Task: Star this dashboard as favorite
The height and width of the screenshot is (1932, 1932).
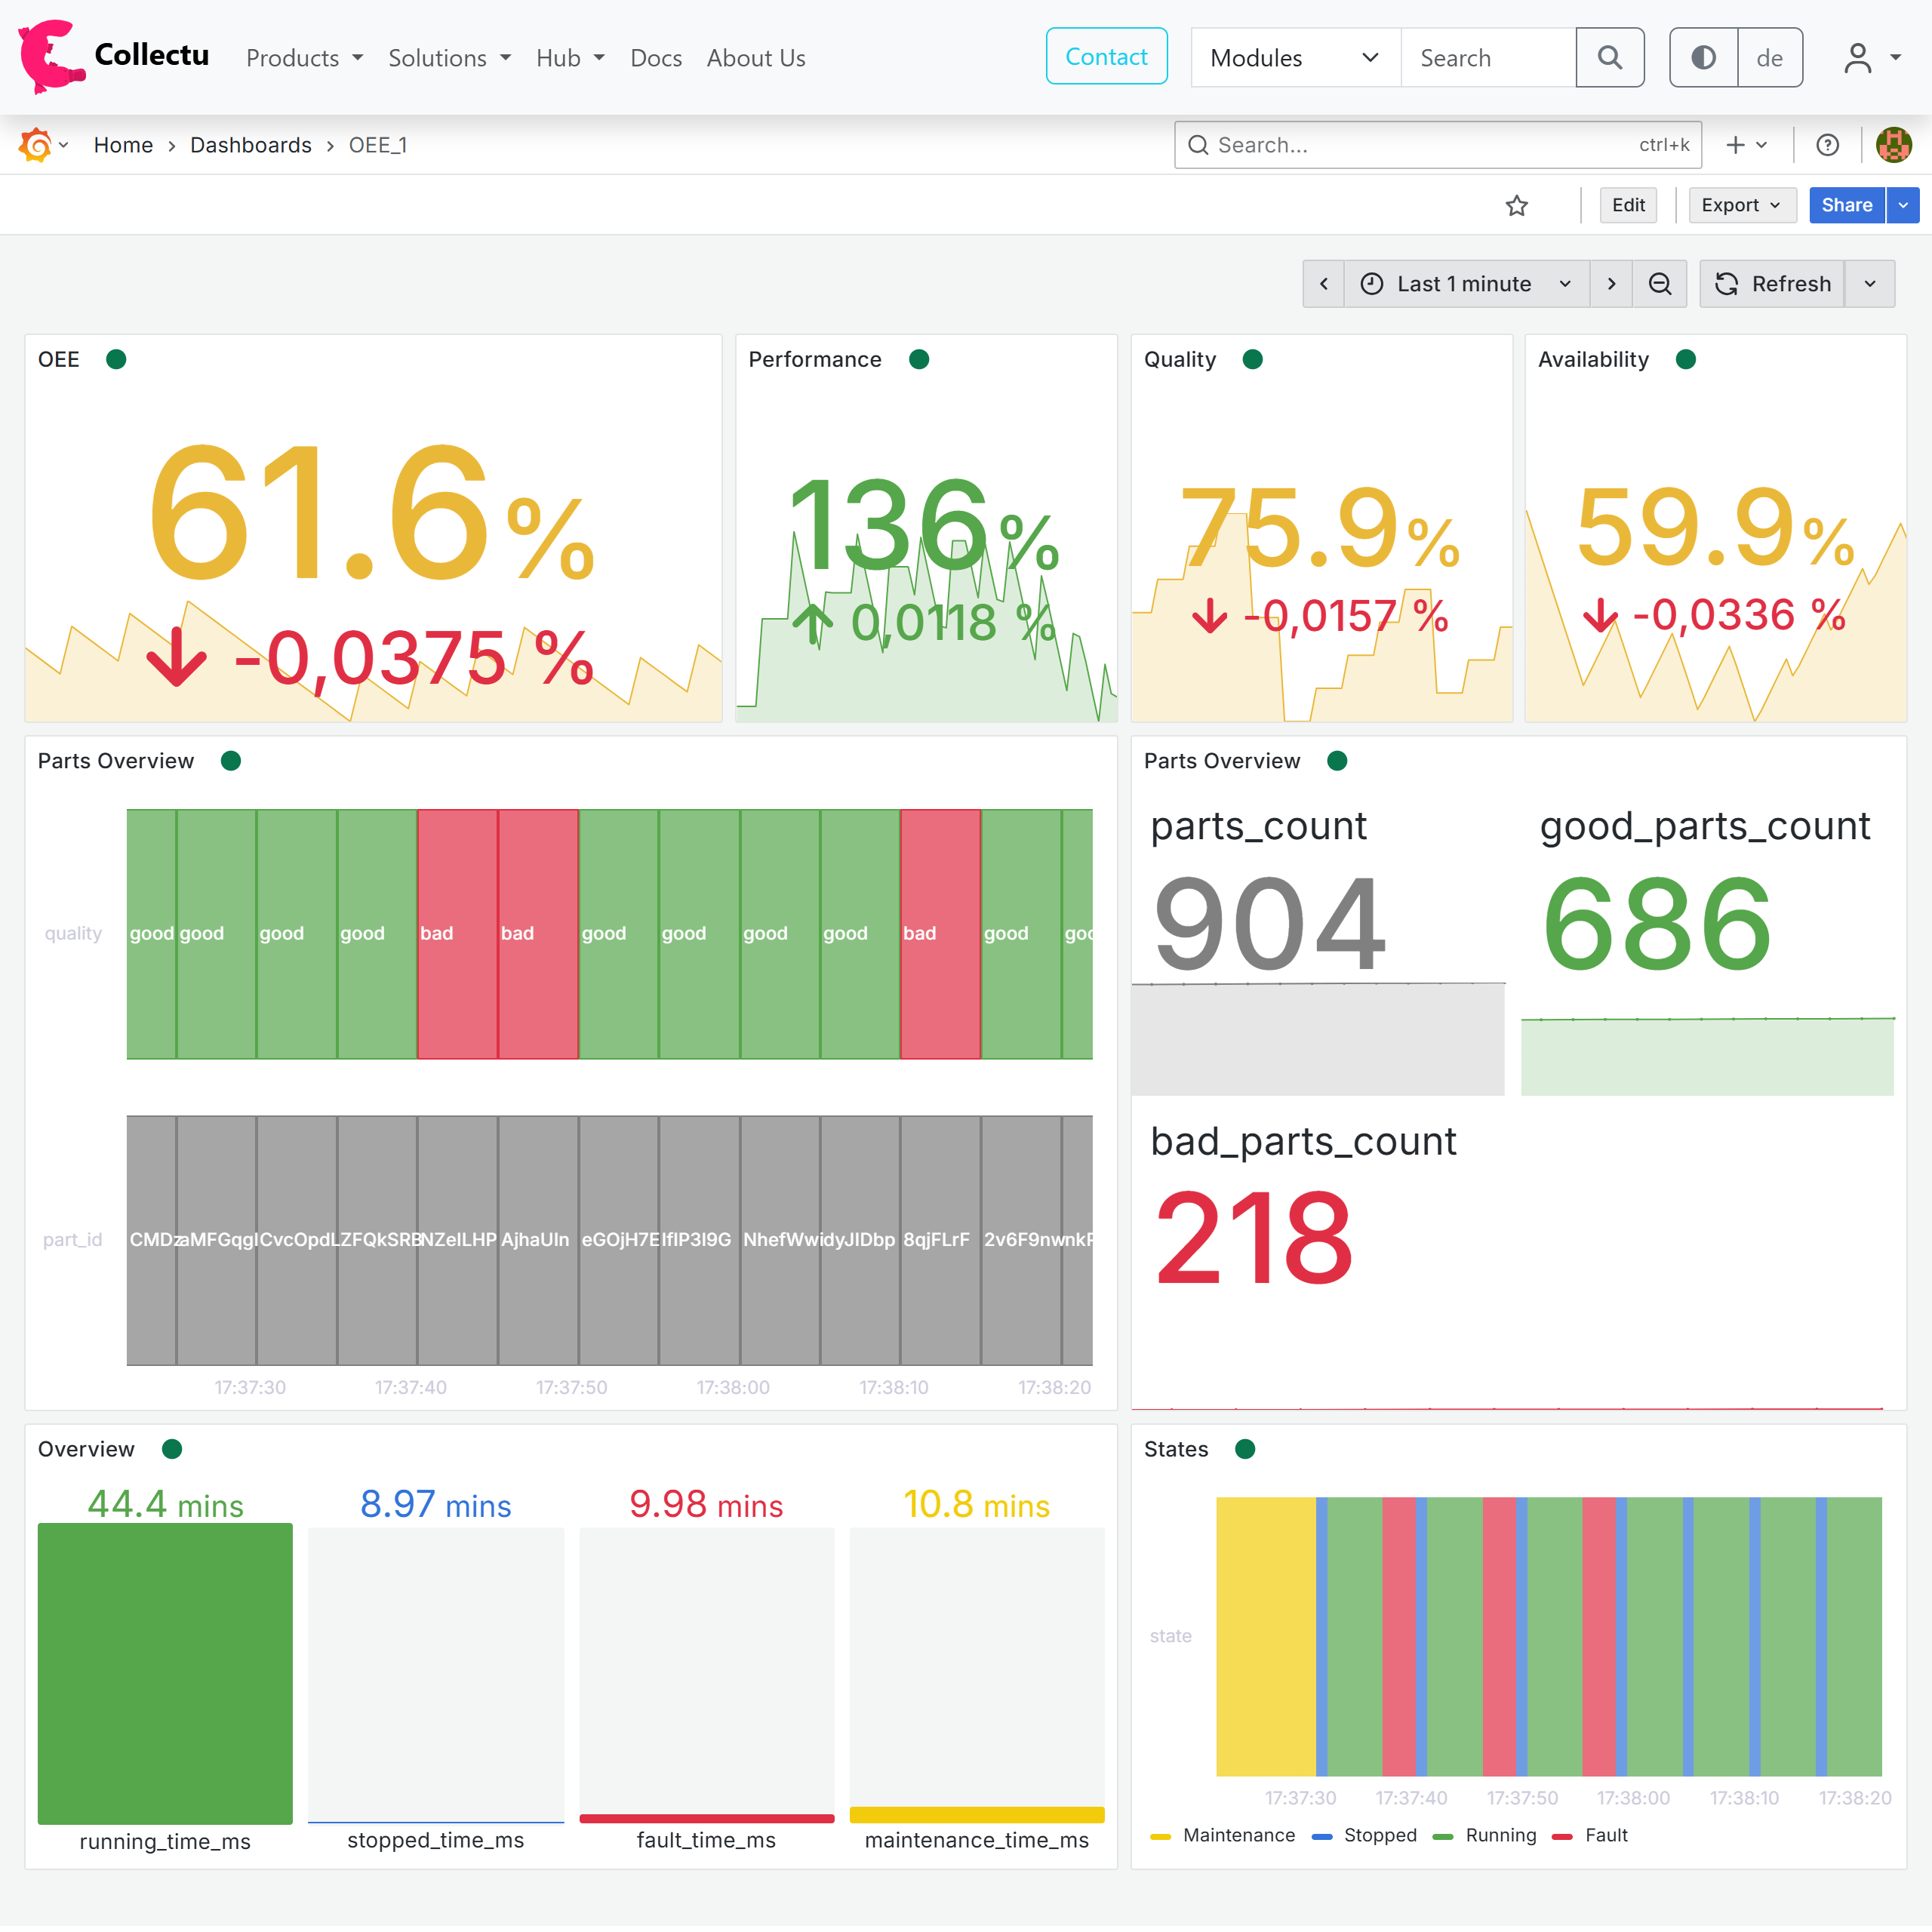Action: coord(1516,205)
